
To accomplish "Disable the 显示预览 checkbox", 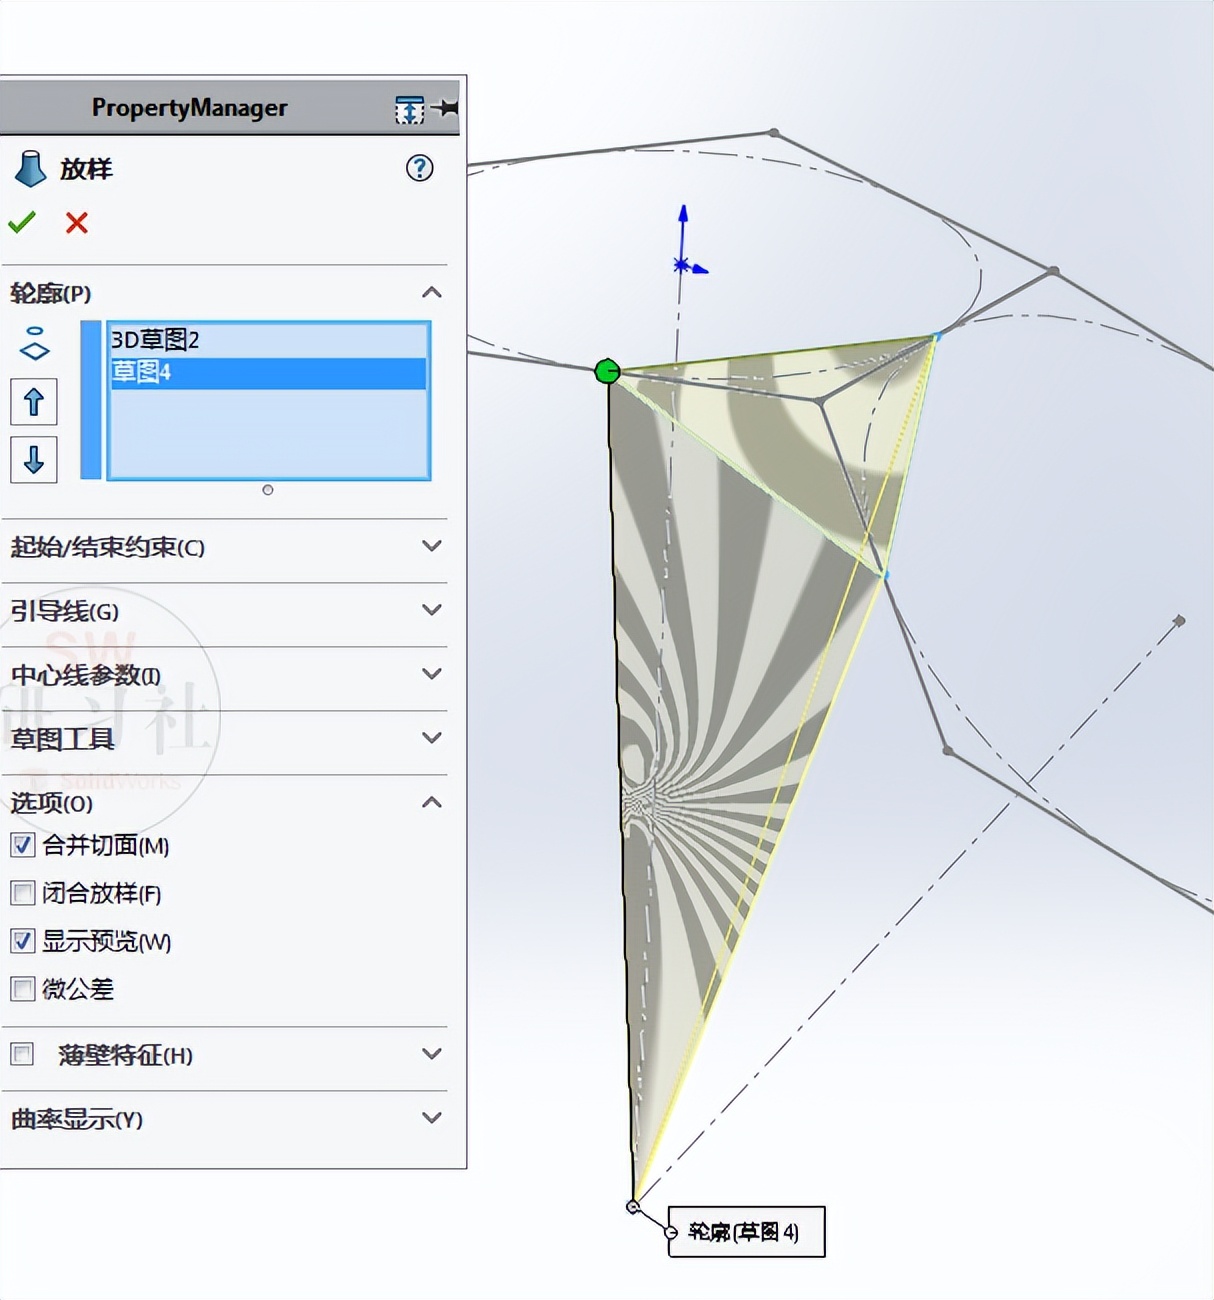I will [x=22, y=940].
